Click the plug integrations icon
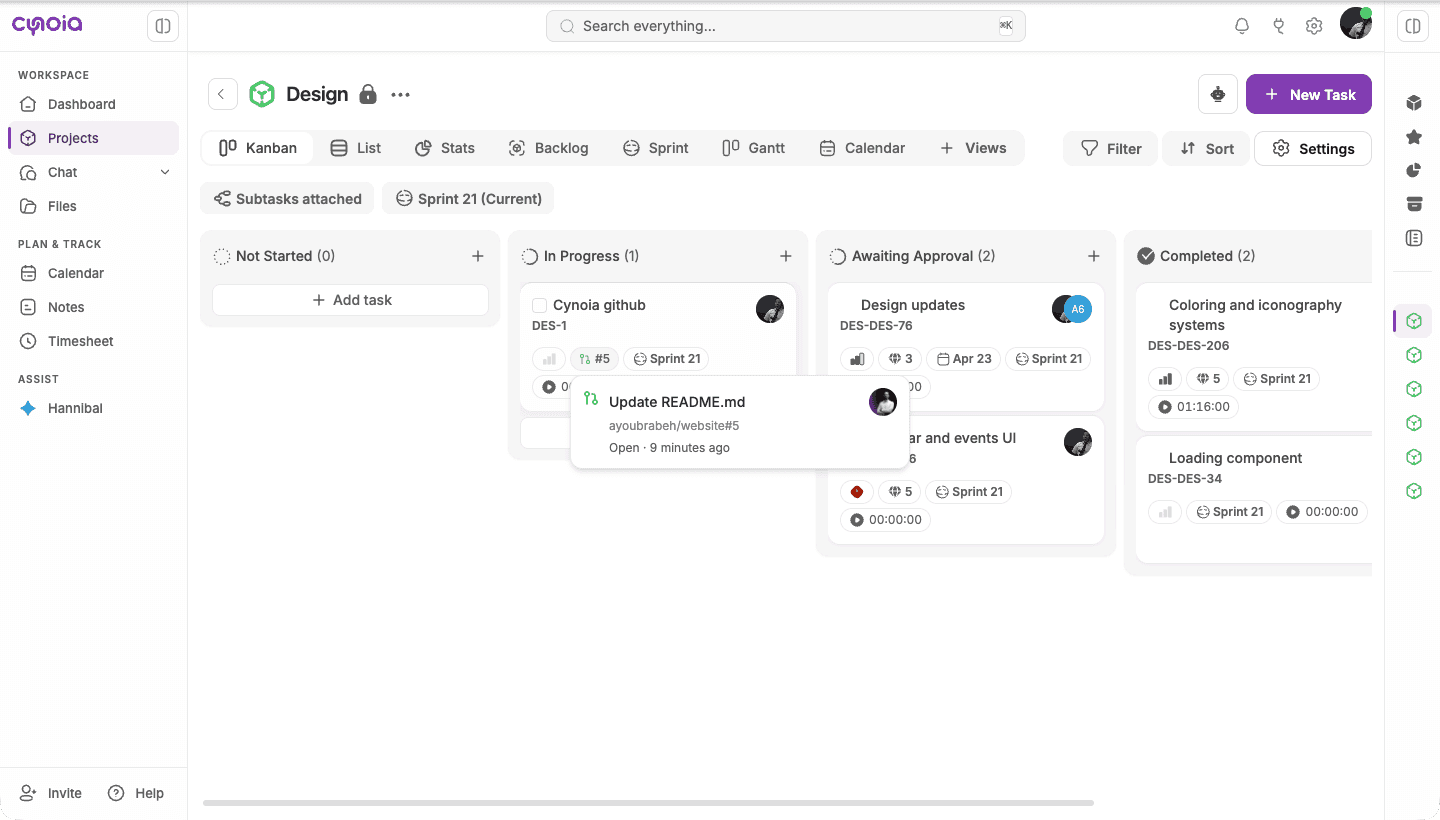Viewport: 1440px width, 820px height. [x=1278, y=26]
